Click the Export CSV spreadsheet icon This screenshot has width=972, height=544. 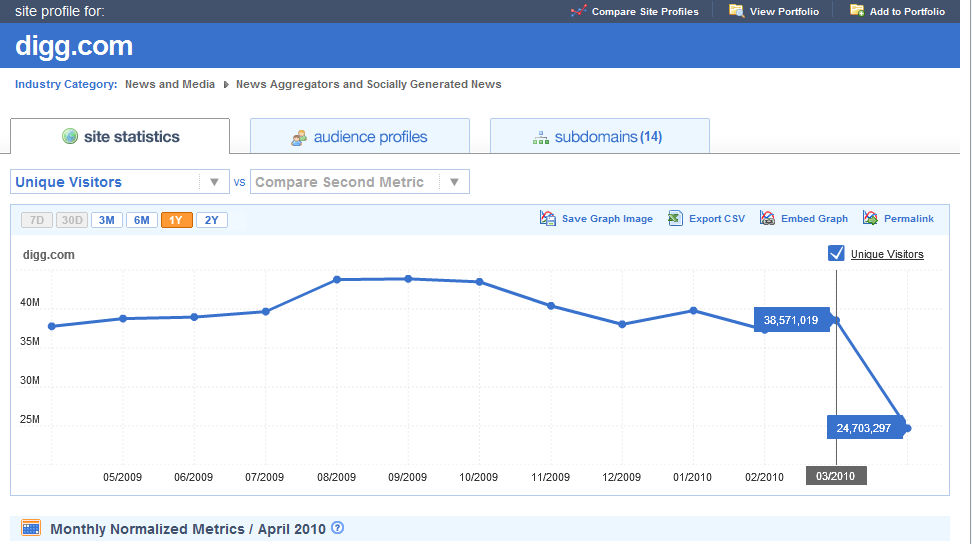click(x=675, y=218)
